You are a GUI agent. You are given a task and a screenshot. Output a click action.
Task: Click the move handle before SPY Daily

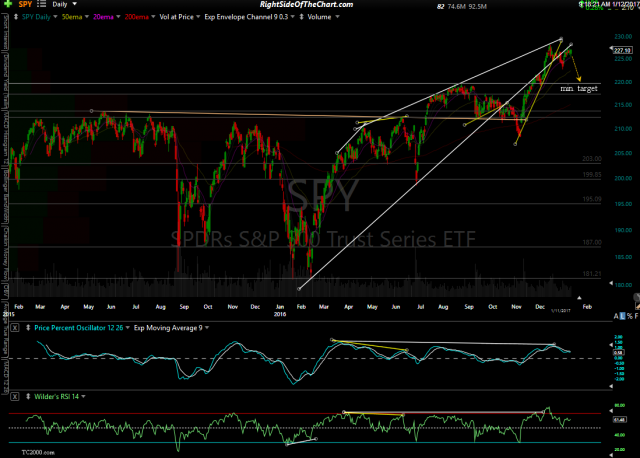(16, 17)
